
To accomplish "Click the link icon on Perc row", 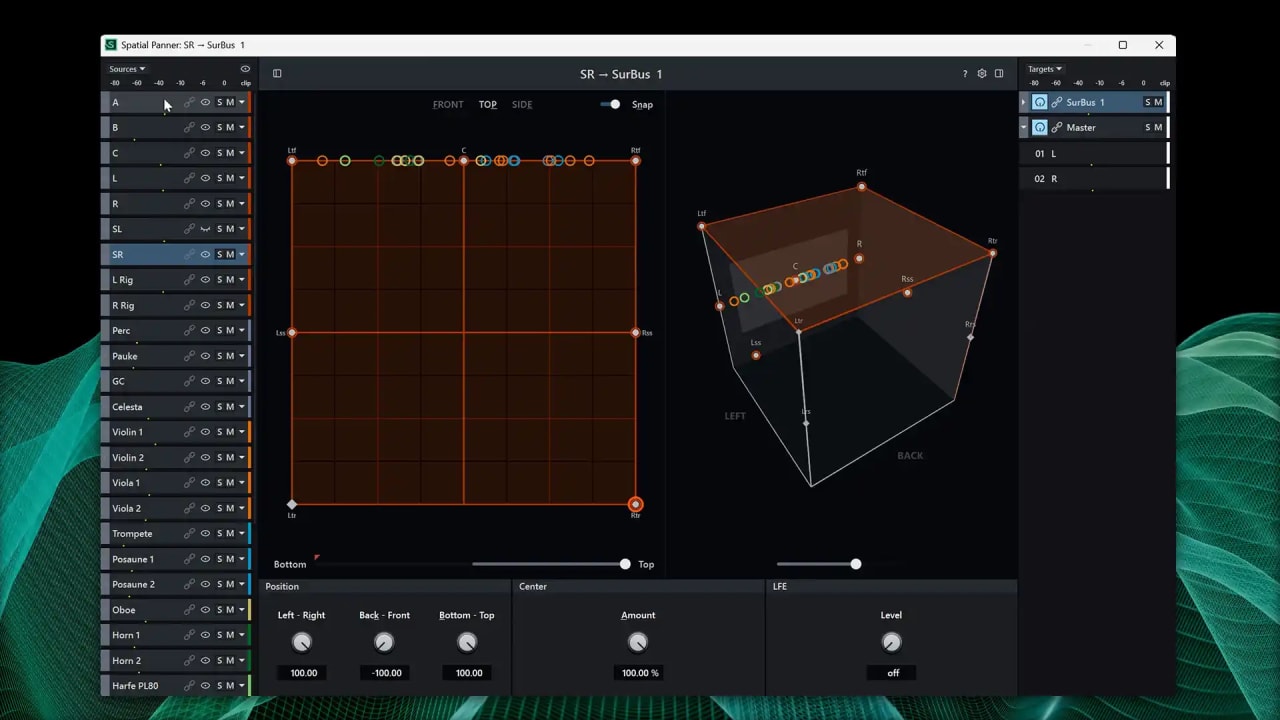I will pos(189,331).
